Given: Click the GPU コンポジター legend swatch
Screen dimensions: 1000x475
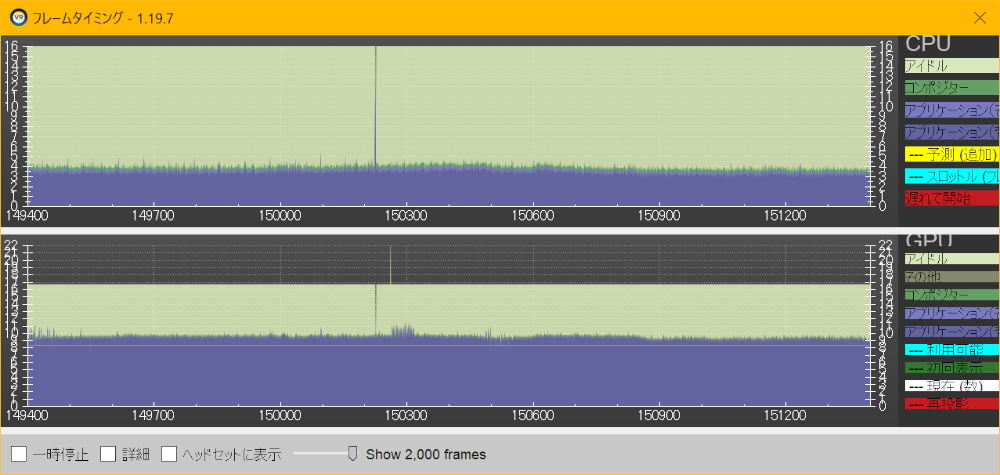Looking at the screenshot, I should 952,295.
